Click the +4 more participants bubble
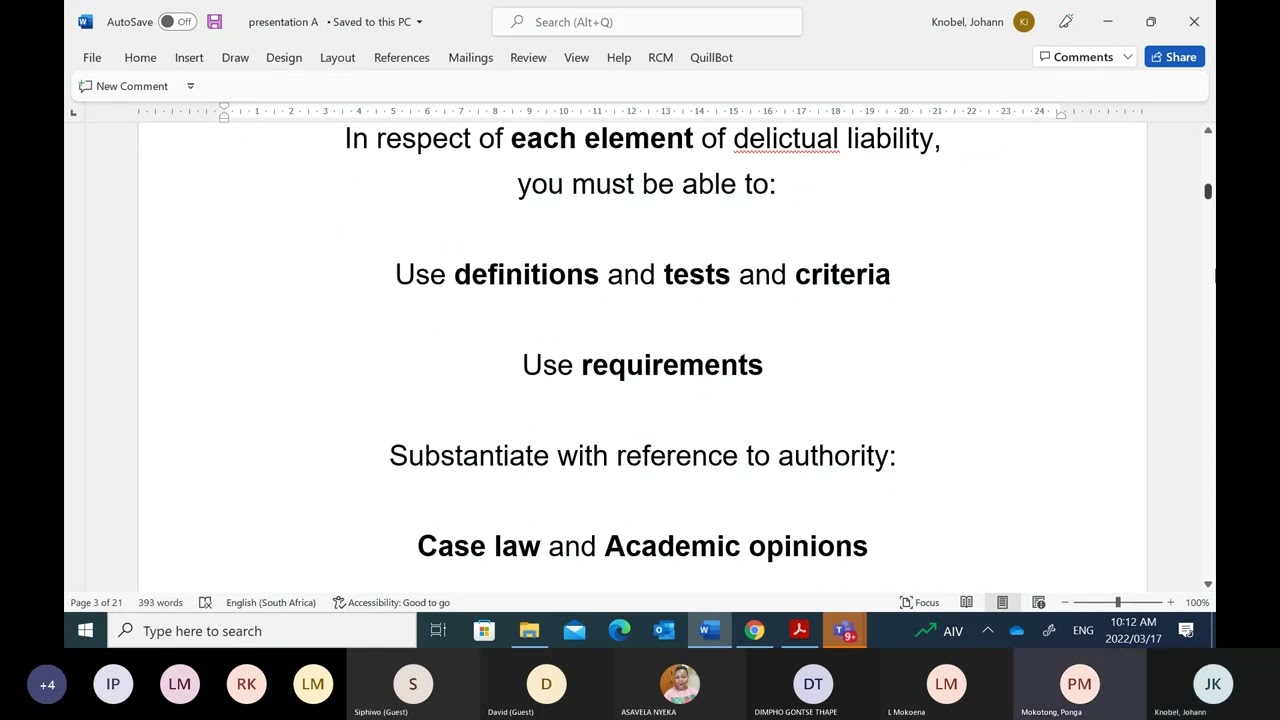The image size is (1280, 720). (47, 685)
